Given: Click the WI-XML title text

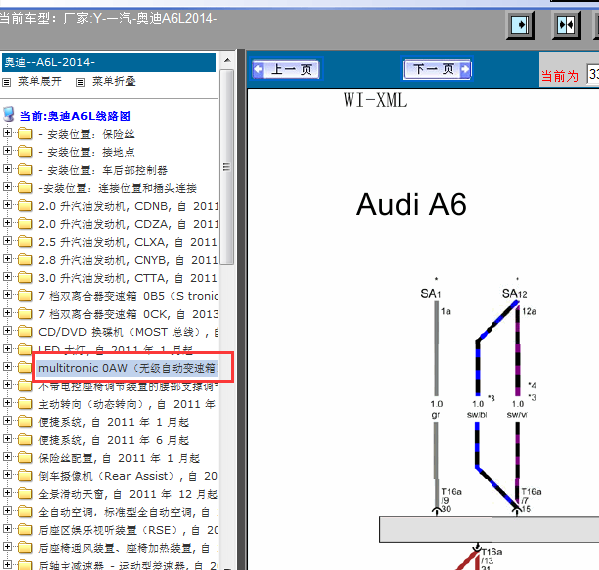Looking at the screenshot, I should click(376, 100).
